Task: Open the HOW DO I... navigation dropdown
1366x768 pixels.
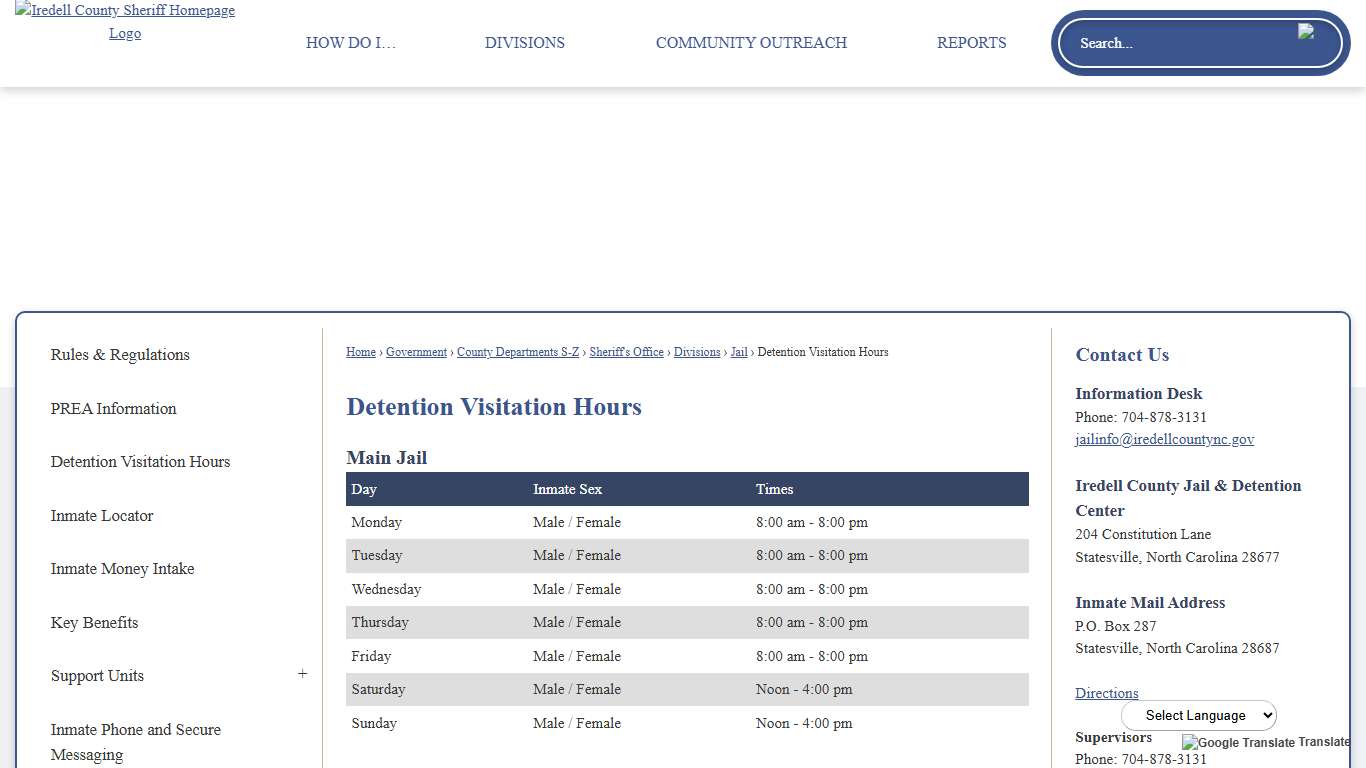Action: pos(351,43)
